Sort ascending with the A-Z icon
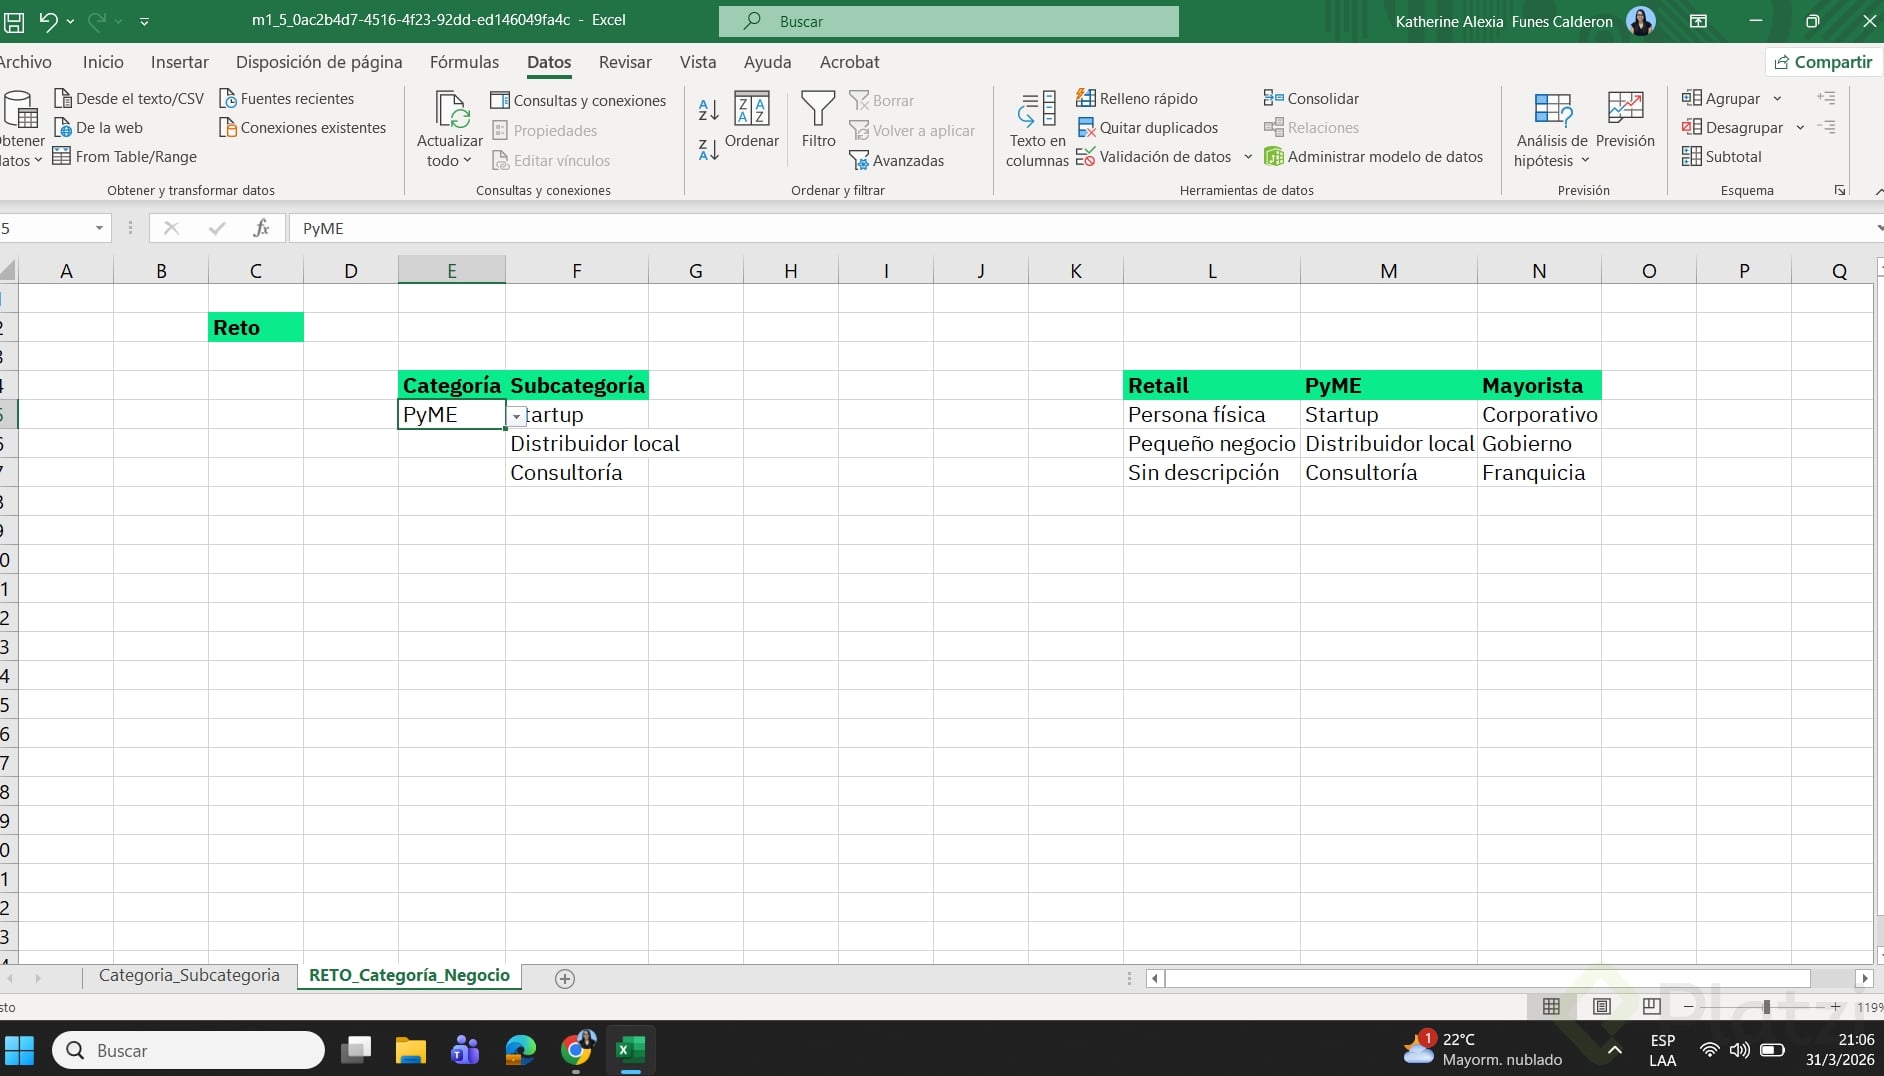Viewport: 1884px width, 1076px height. coord(708,109)
